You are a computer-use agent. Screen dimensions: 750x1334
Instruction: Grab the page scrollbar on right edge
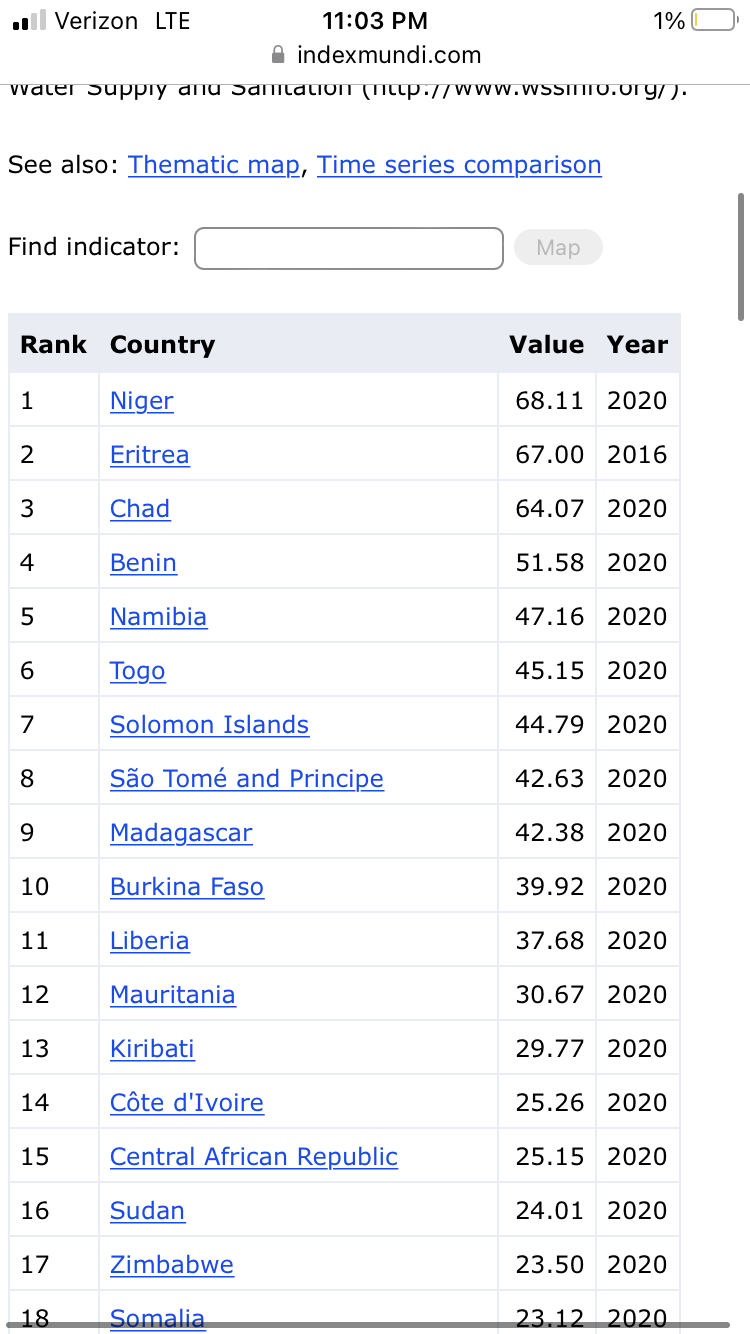point(741,257)
